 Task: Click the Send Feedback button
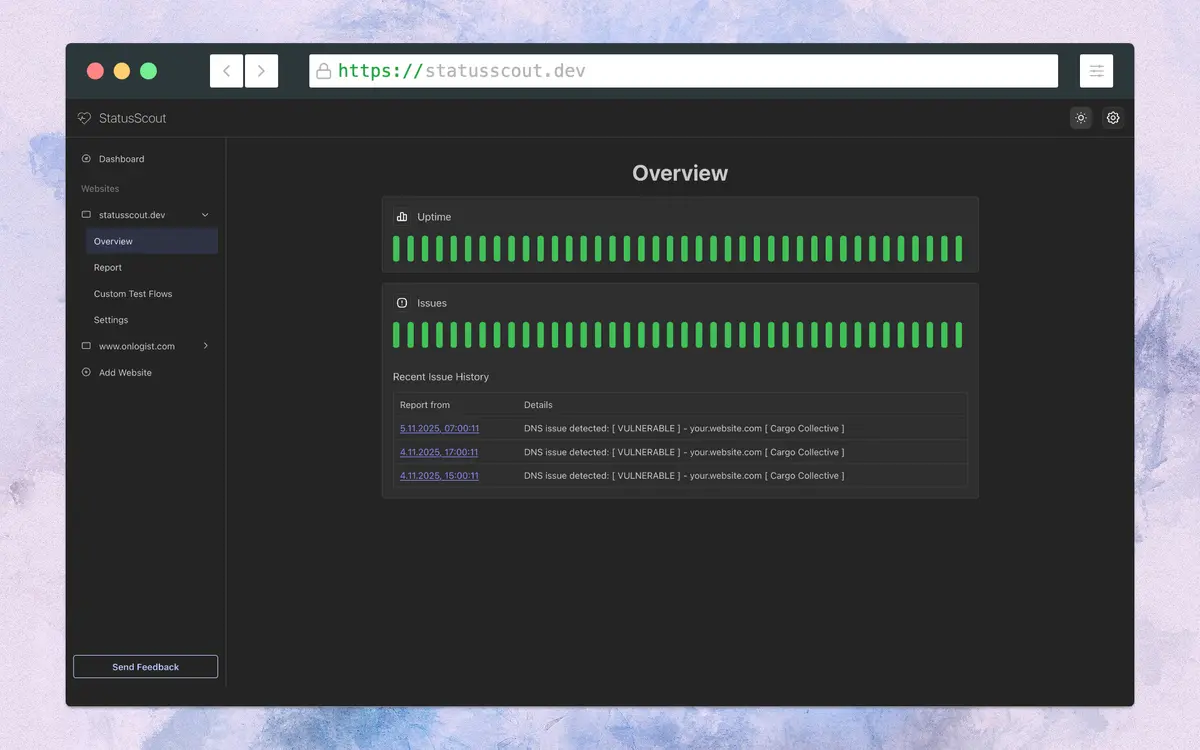point(145,666)
